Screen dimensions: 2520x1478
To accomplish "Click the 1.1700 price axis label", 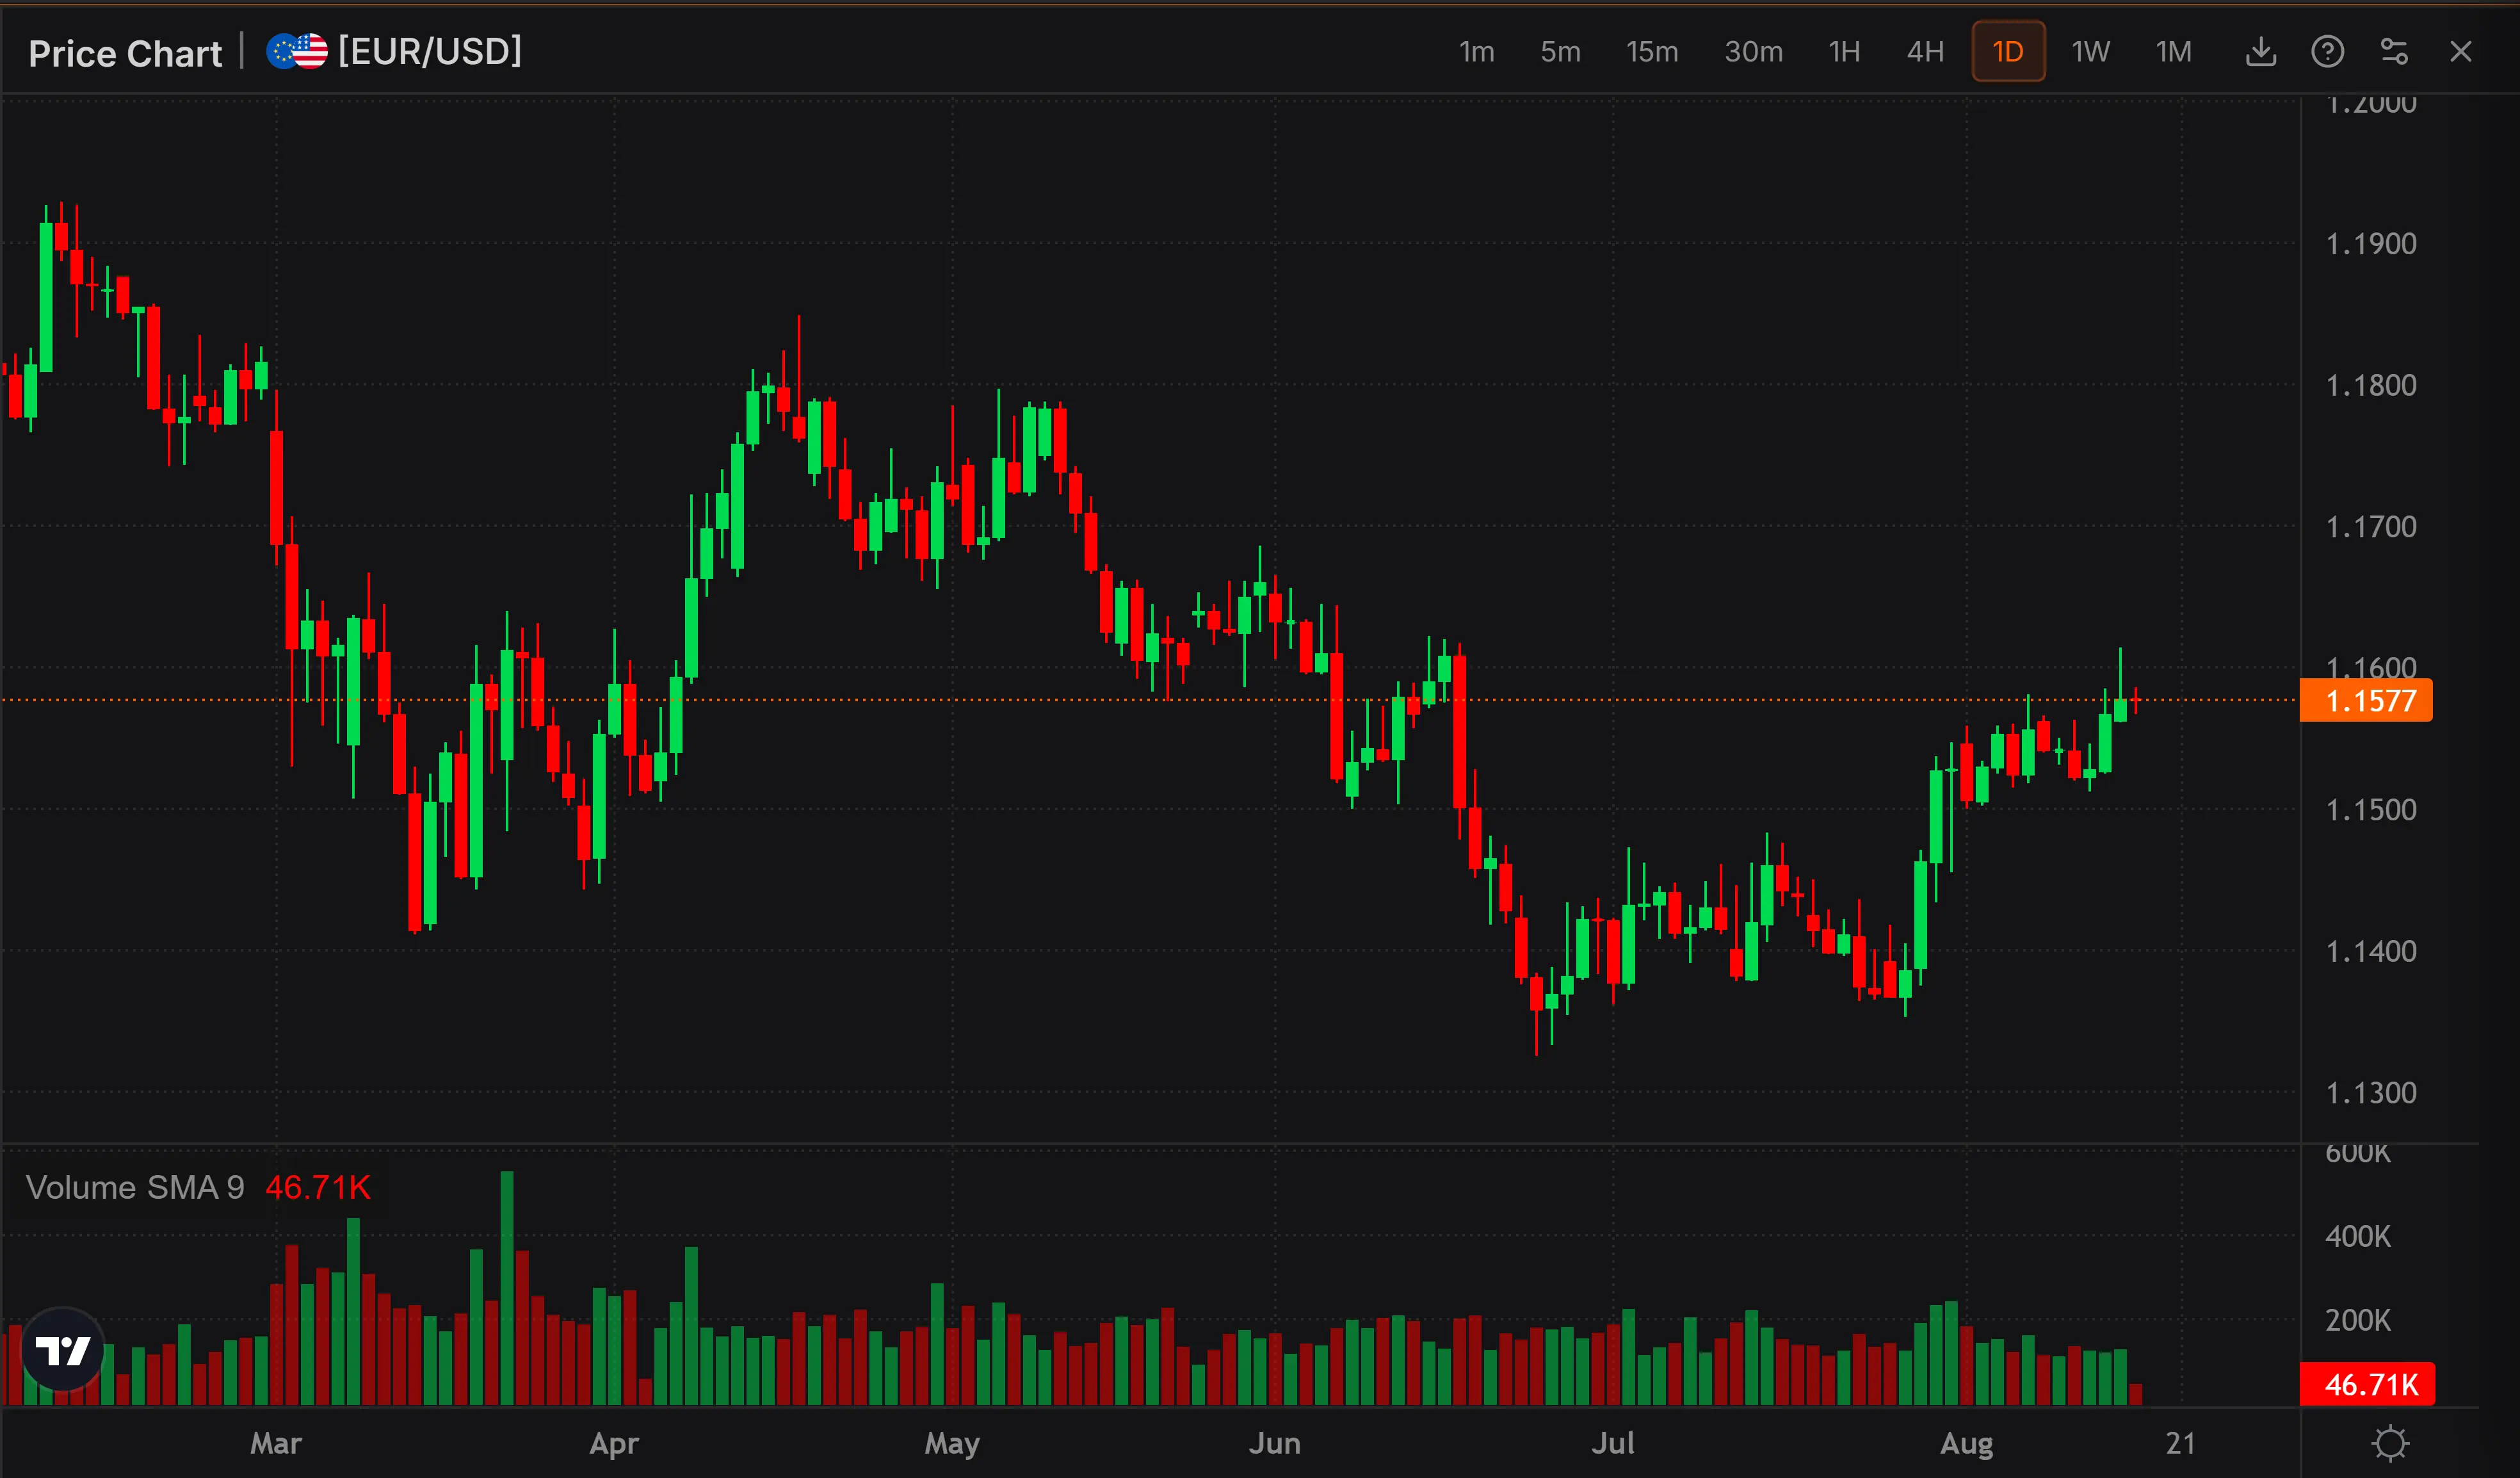I will point(2371,526).
